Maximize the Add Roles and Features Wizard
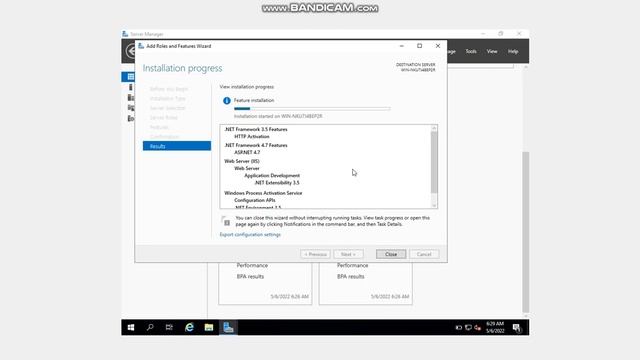Viewport: 640px width, 360px height. point(420,46)
